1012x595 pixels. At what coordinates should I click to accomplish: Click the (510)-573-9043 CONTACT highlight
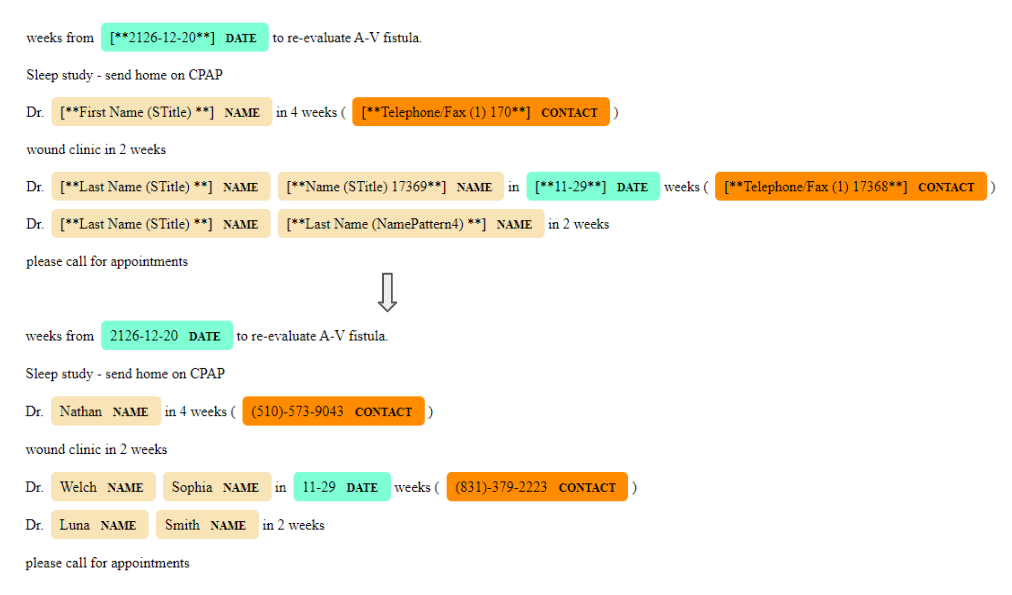click(333, 410)
